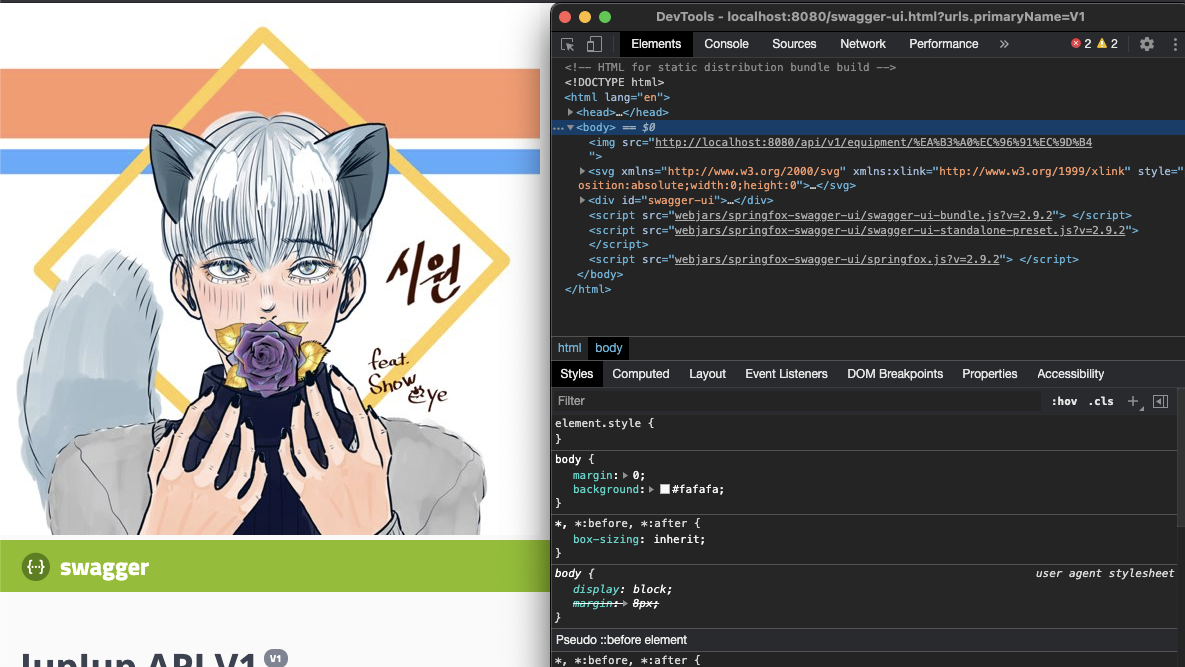The height and width of the screenshot is (667, 1185).
Task: Click the Swagger logo icon
Action: [x=36, y=567]
